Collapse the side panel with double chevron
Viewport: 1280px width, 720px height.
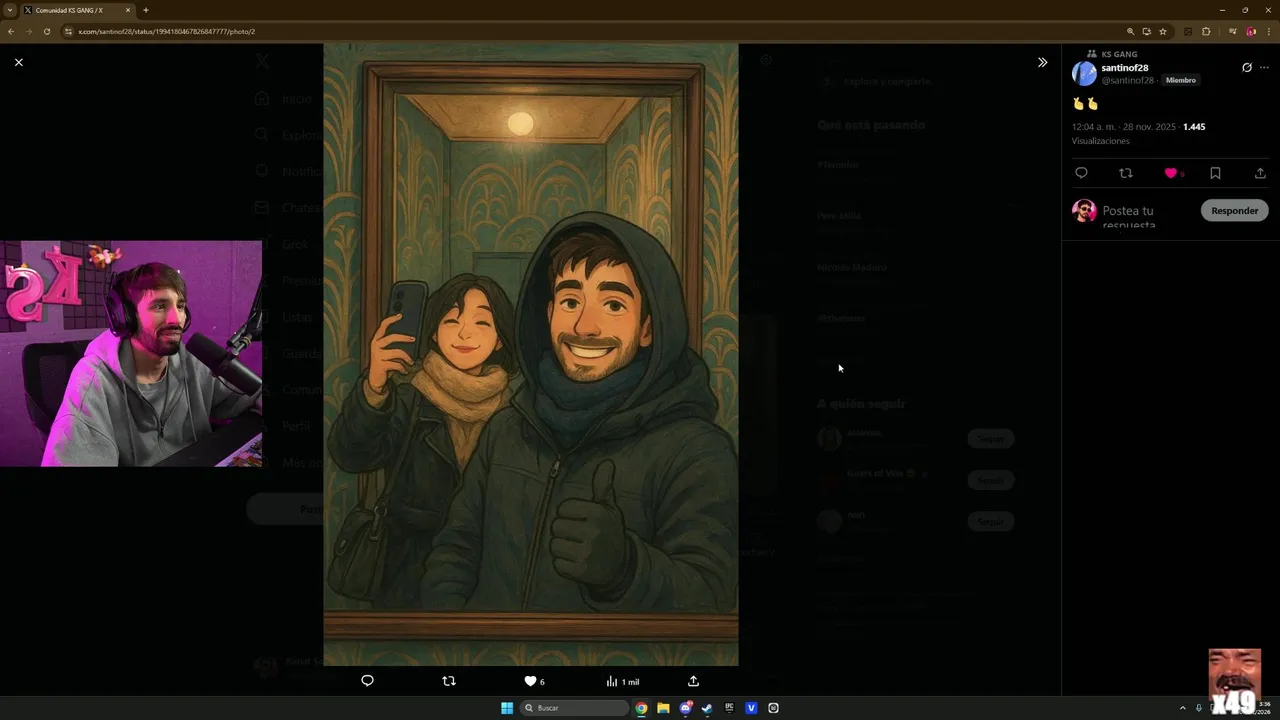pyautogui.click(x=1042, y=62)
